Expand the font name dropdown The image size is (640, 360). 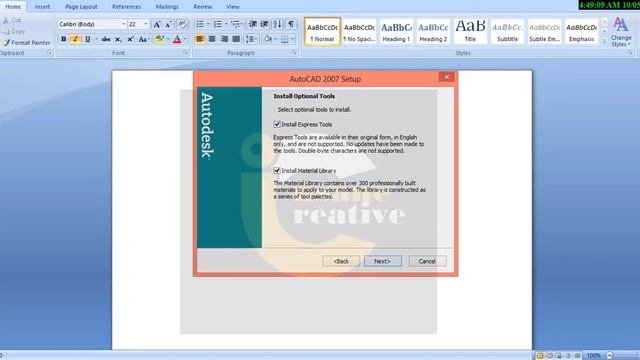[x=124, y=24]
